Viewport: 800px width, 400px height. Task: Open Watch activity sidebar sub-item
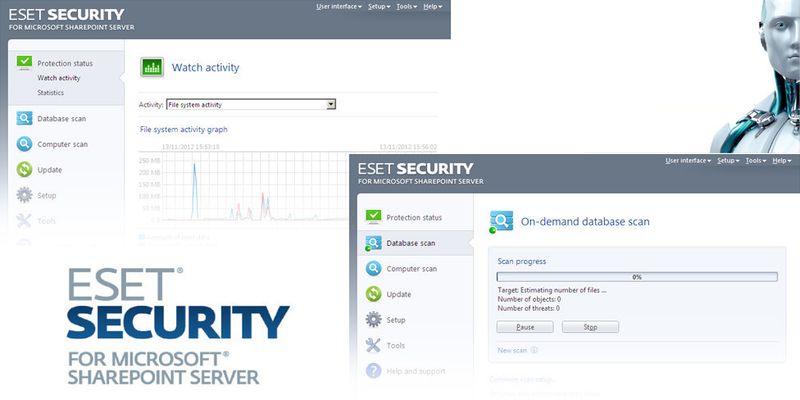pos(59,78)
